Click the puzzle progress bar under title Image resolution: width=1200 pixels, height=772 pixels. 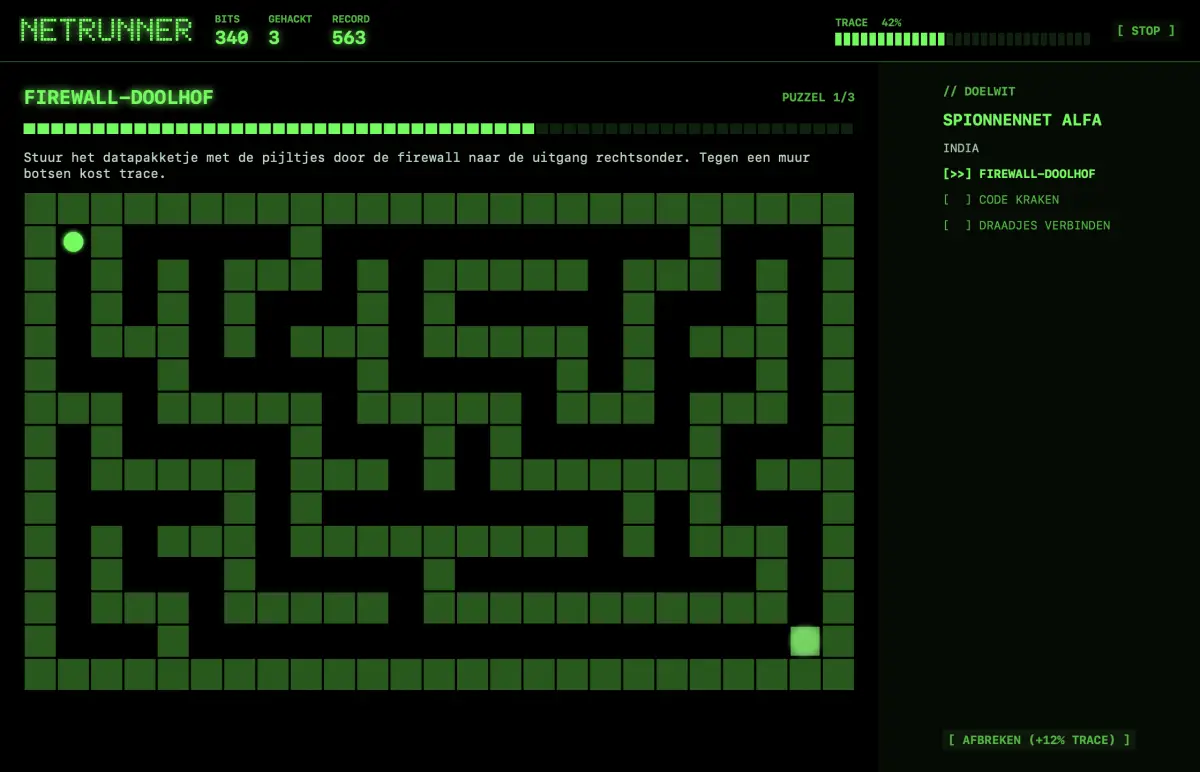click(439, 129)
